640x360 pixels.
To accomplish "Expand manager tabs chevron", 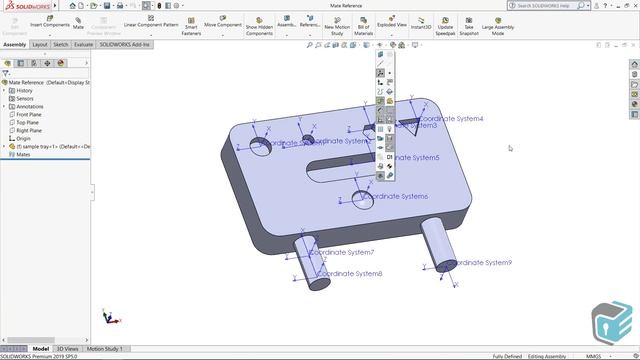I will pyautogui.click(x=86, y=63).
